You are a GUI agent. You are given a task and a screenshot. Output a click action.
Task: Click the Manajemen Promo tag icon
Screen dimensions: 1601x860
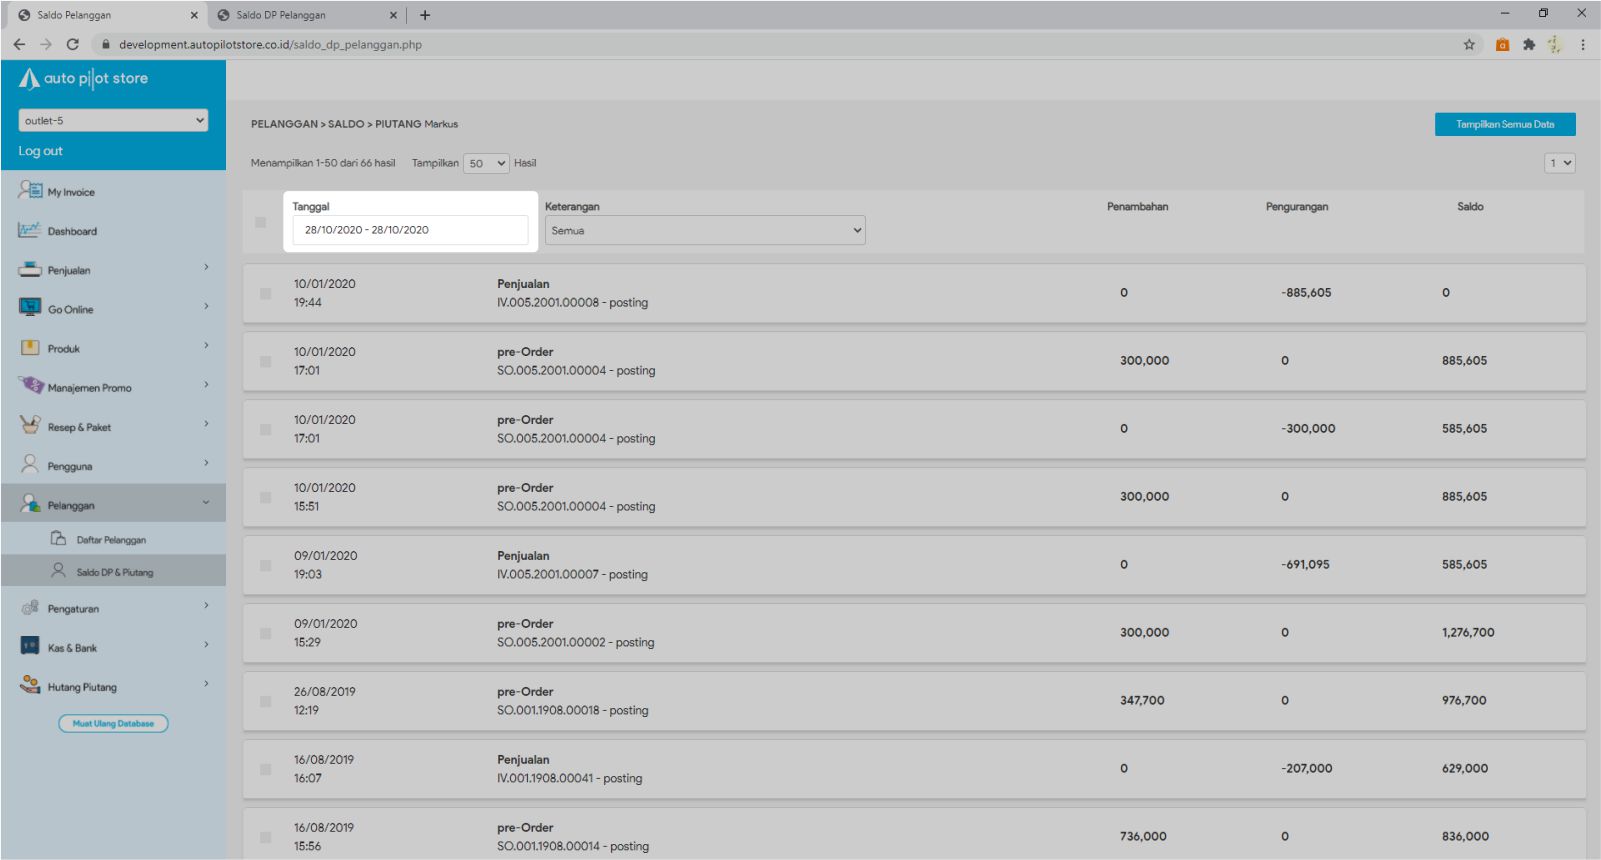30,386
